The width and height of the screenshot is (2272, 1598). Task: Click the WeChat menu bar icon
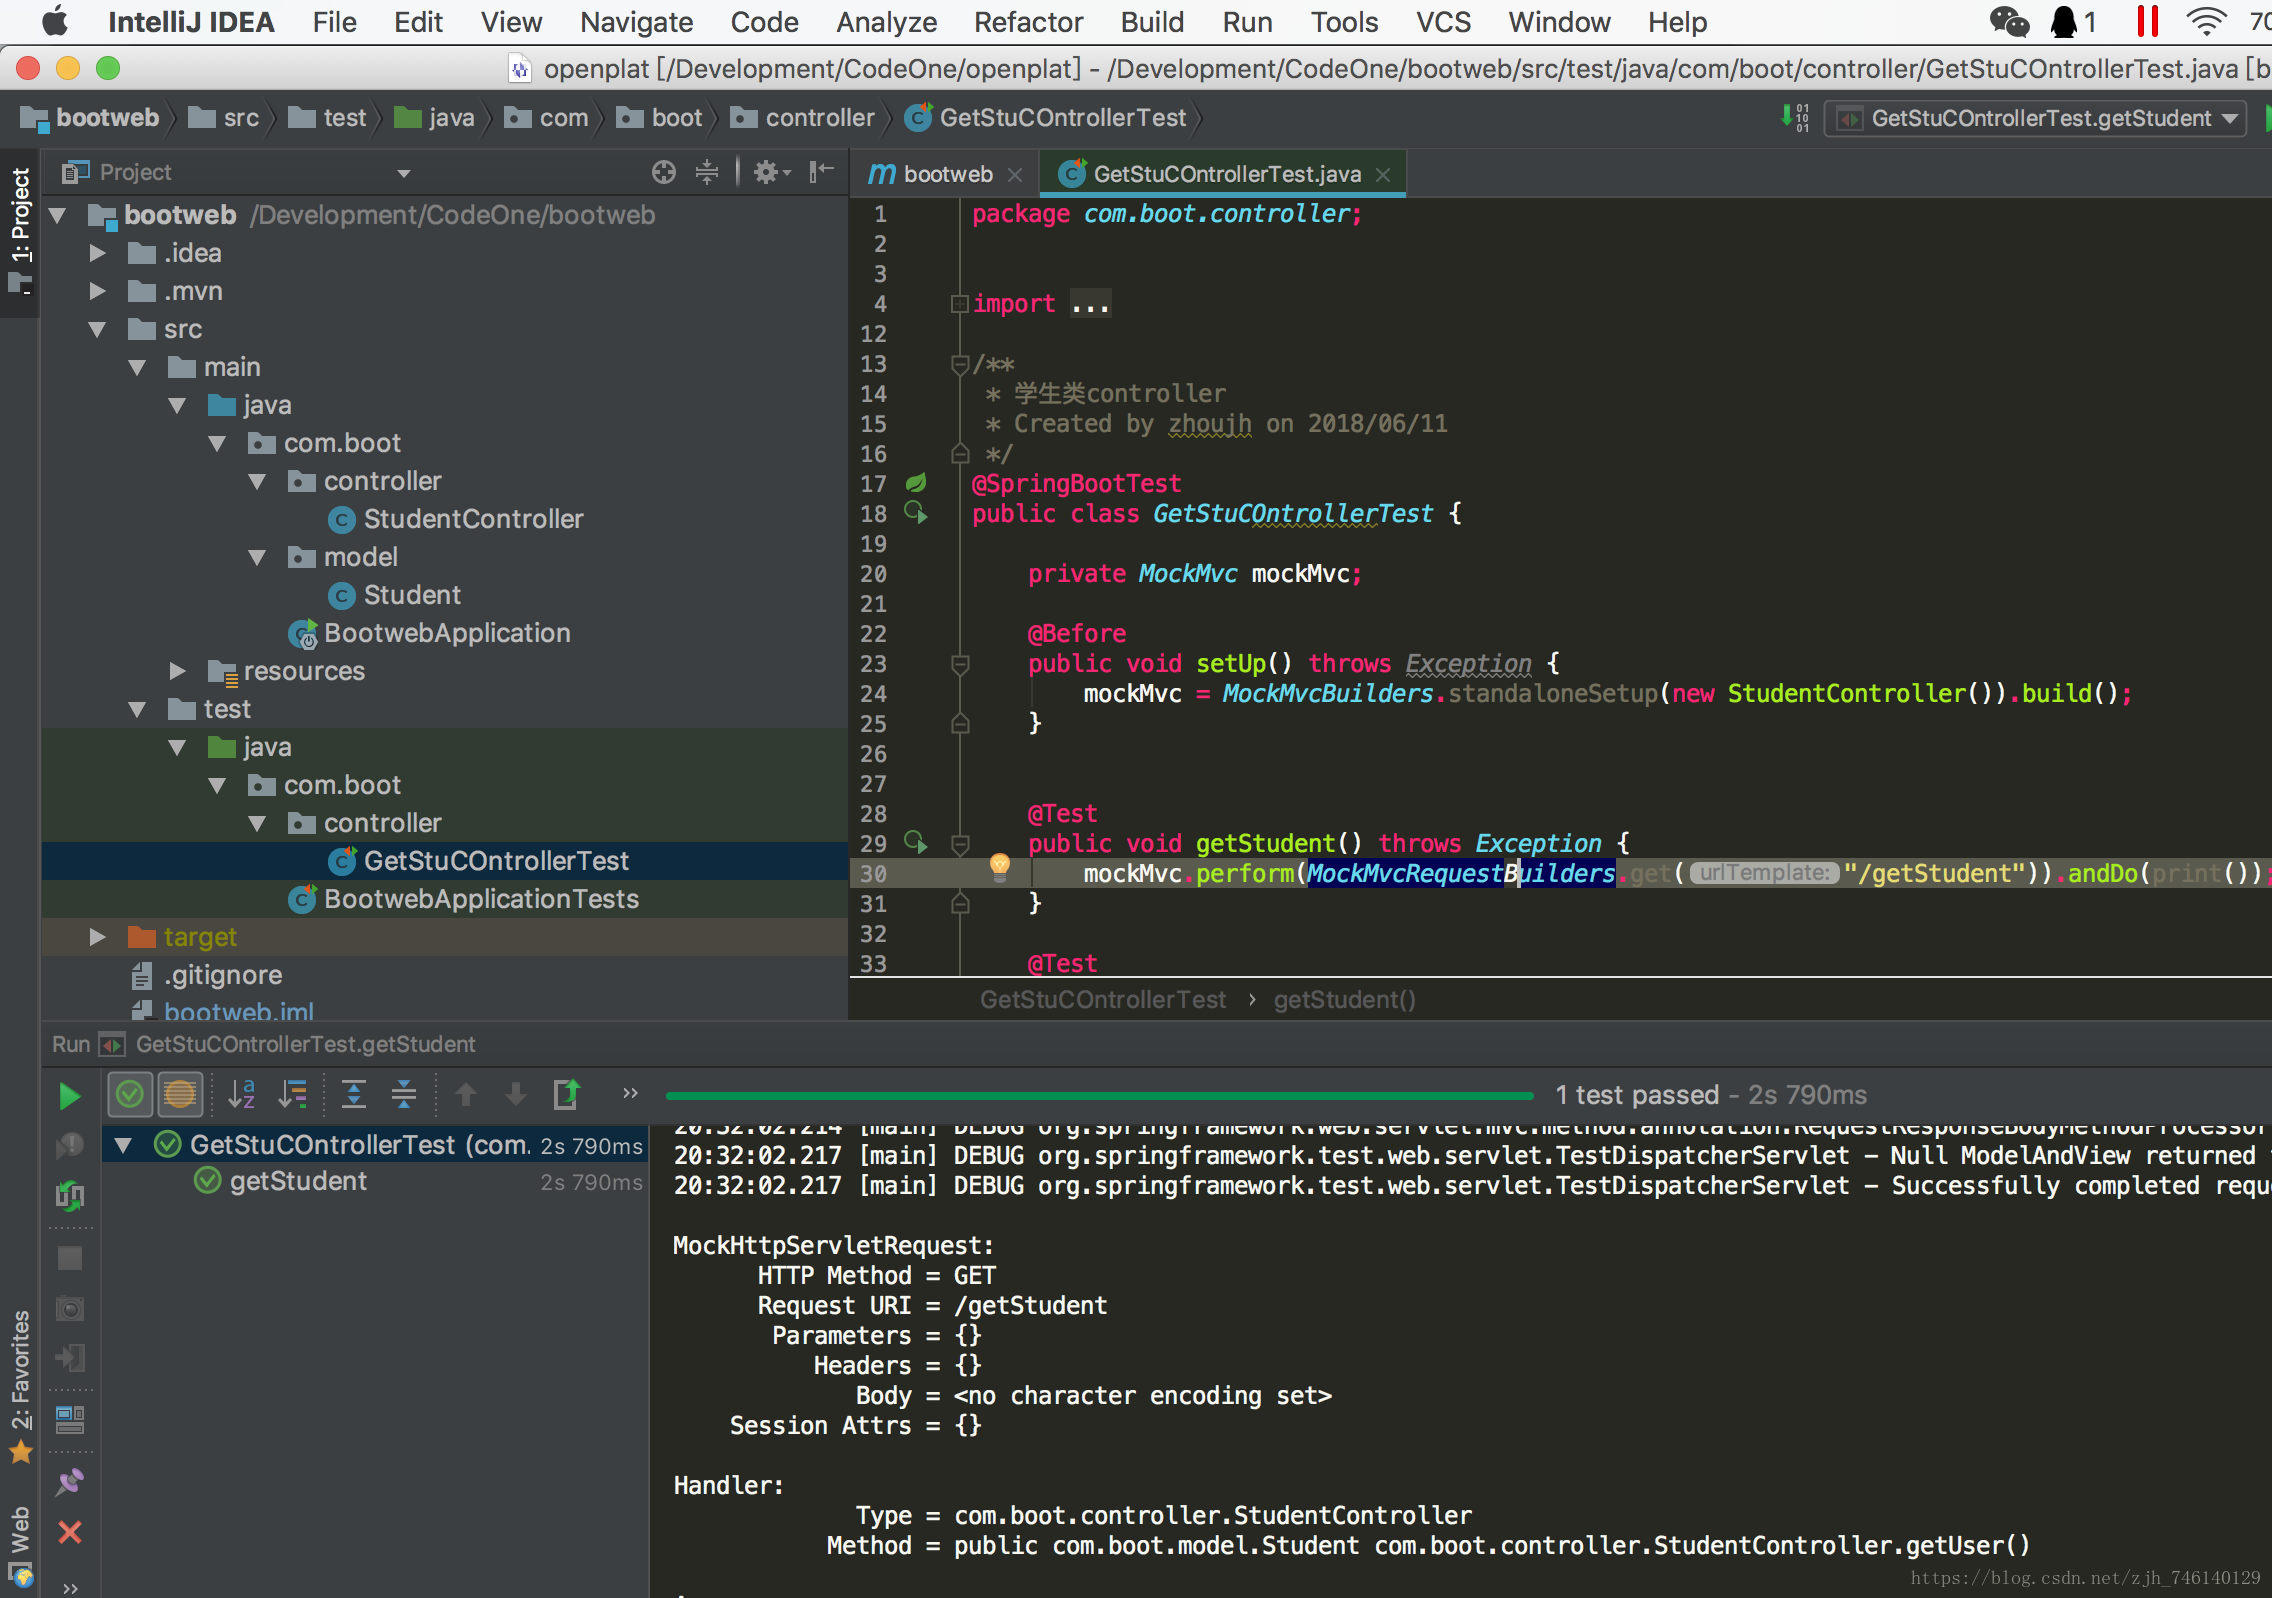point(2009,21)
